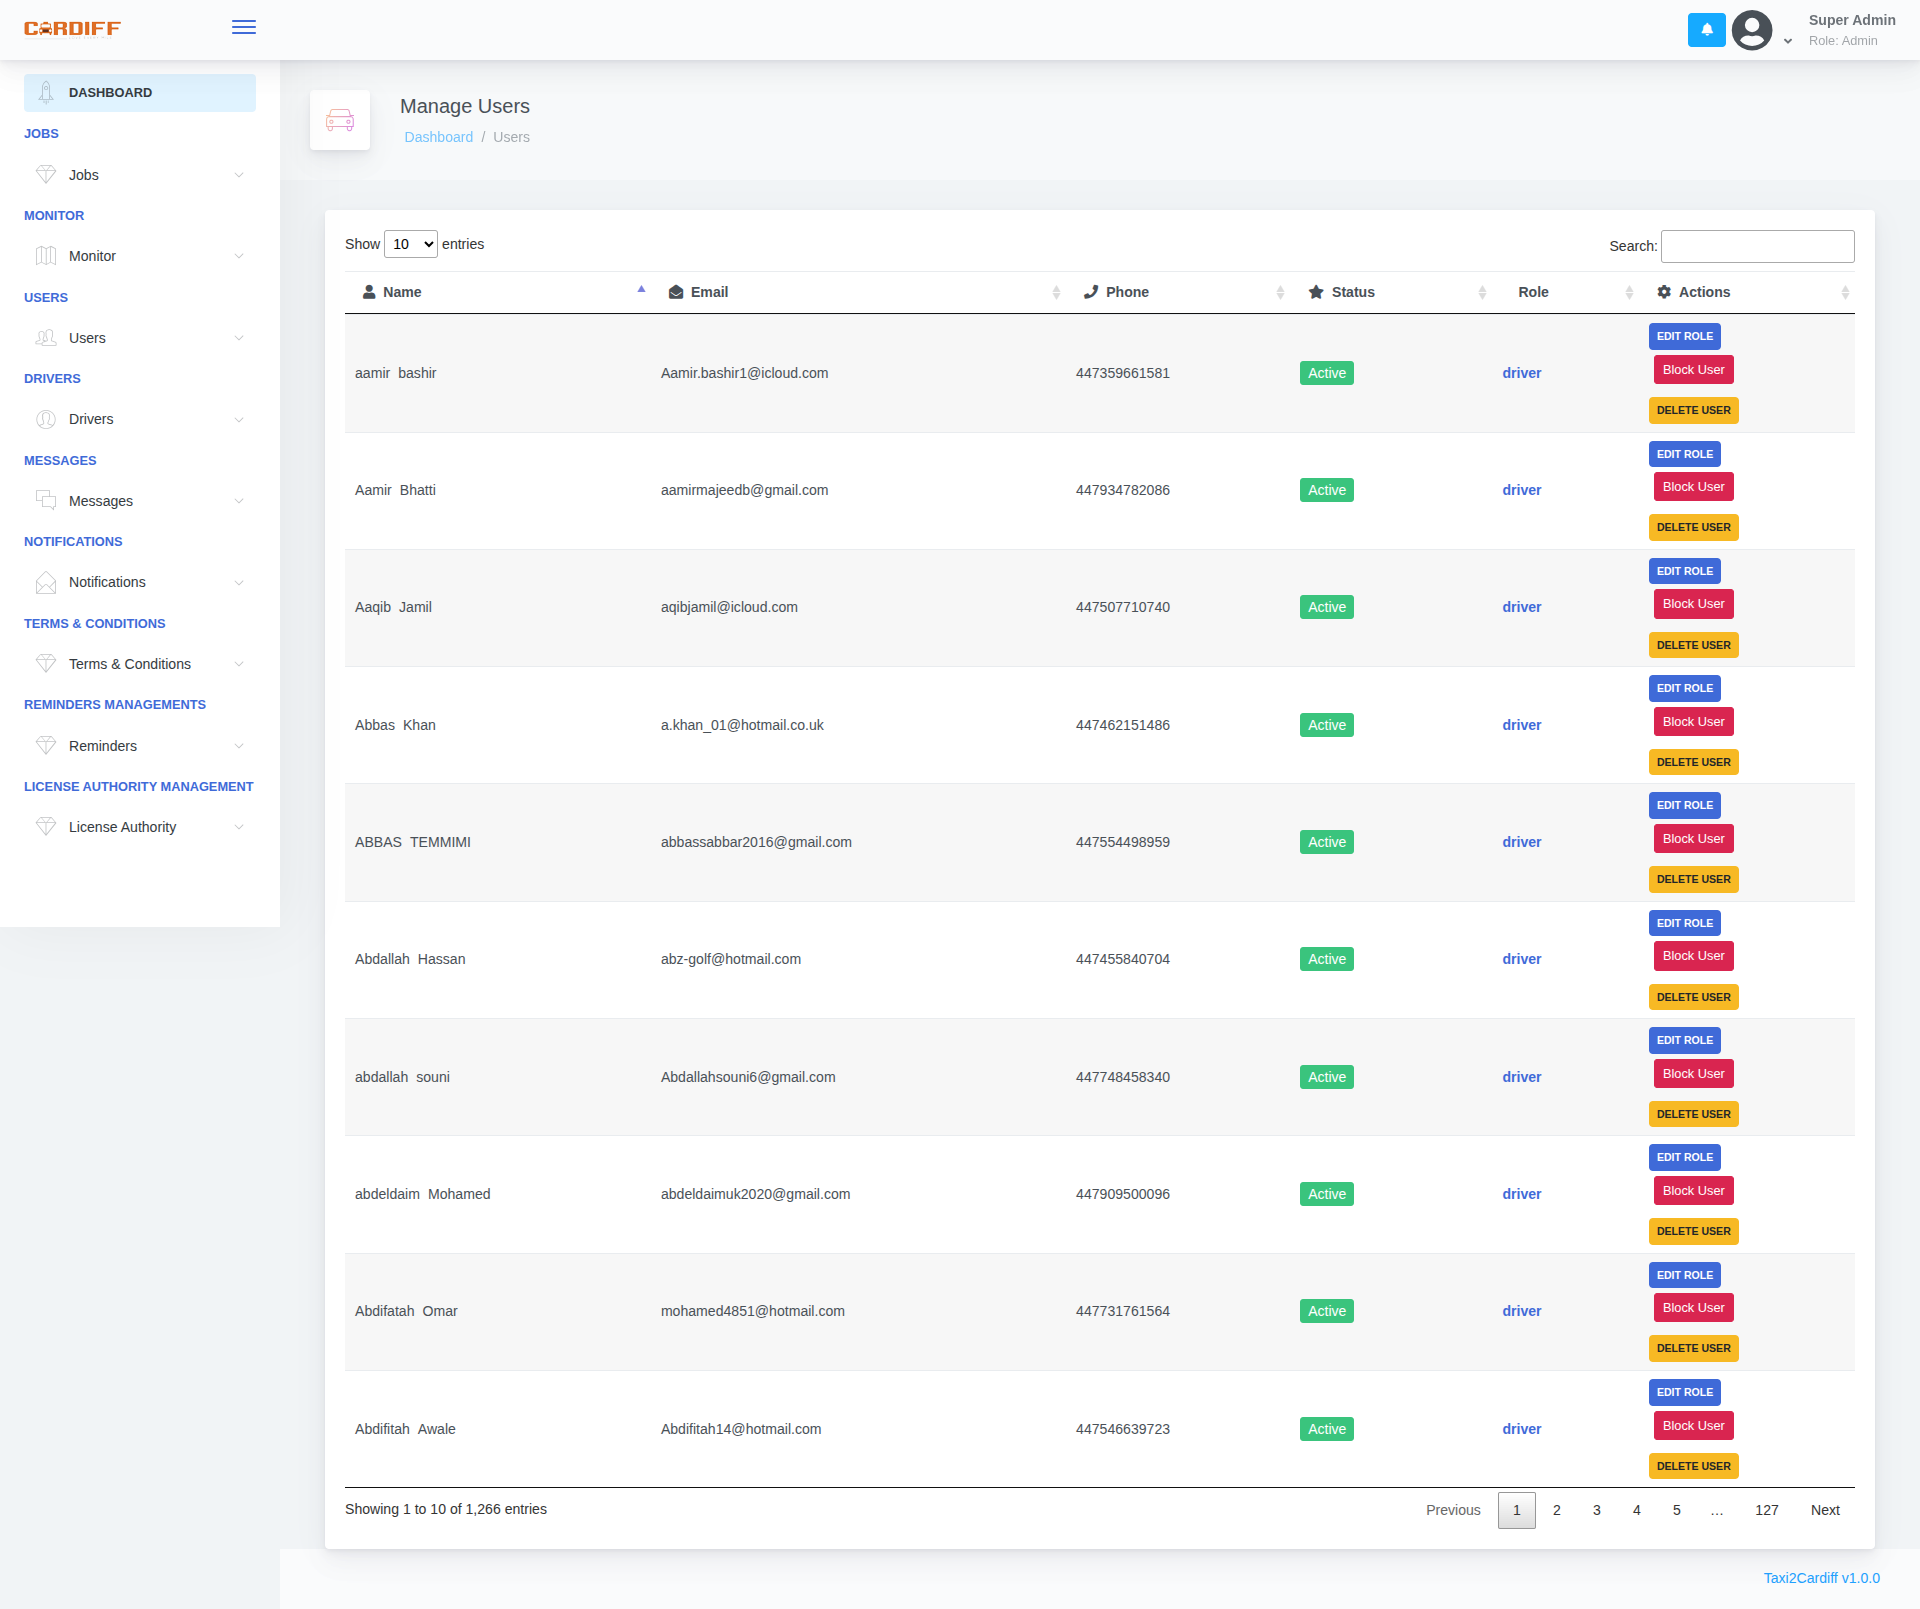Click the Notifications envelope icon in sidebar
Screen dimensions: 1920x1609
(x=46, y=582)
